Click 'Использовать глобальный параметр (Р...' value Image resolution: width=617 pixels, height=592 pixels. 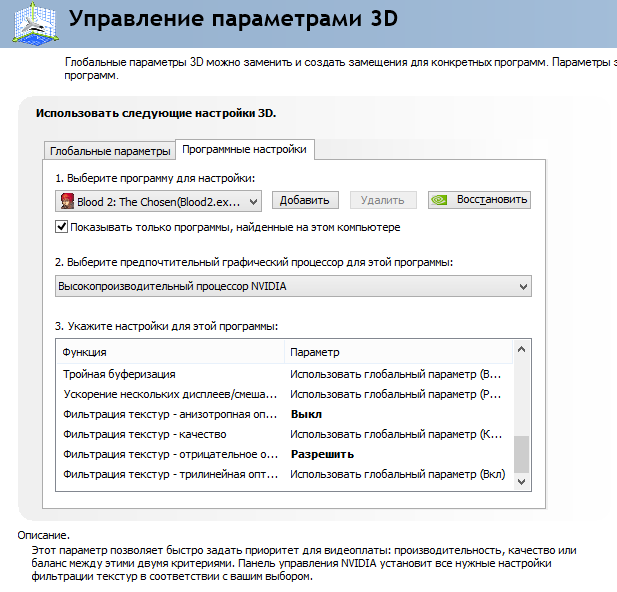[395, 394]
